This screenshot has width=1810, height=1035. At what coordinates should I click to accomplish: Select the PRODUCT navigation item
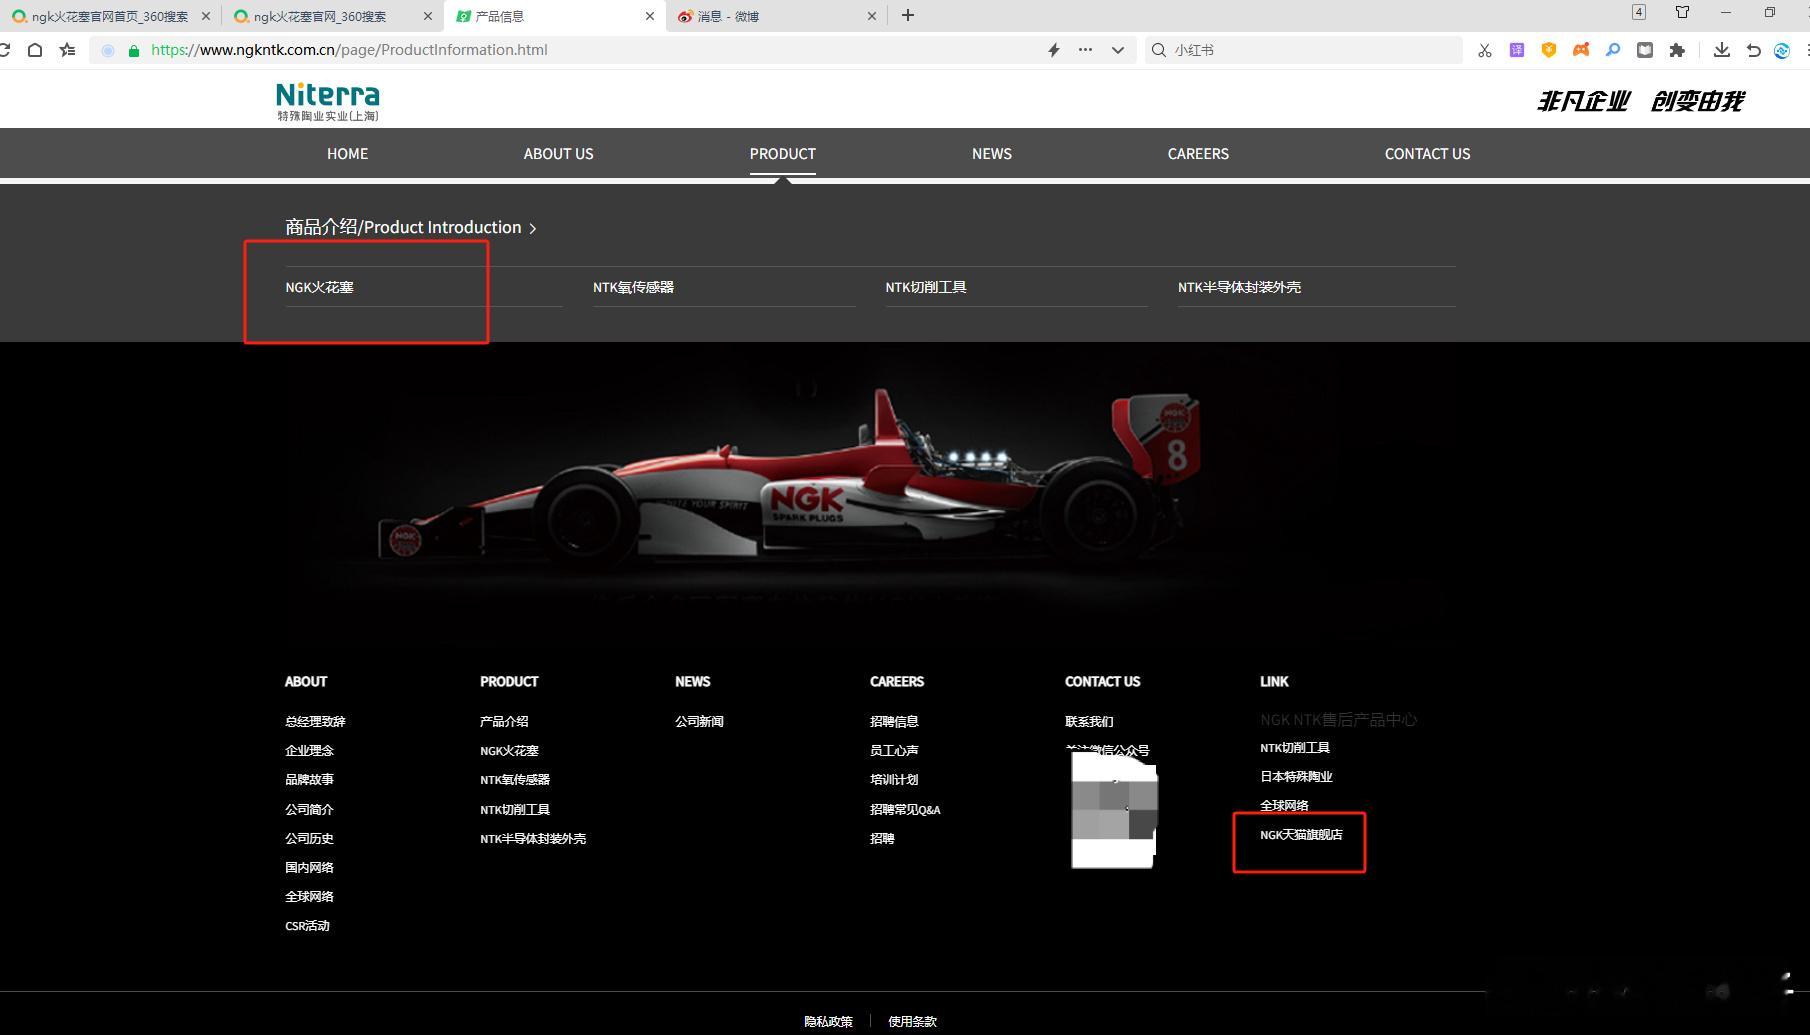point(783,153)
